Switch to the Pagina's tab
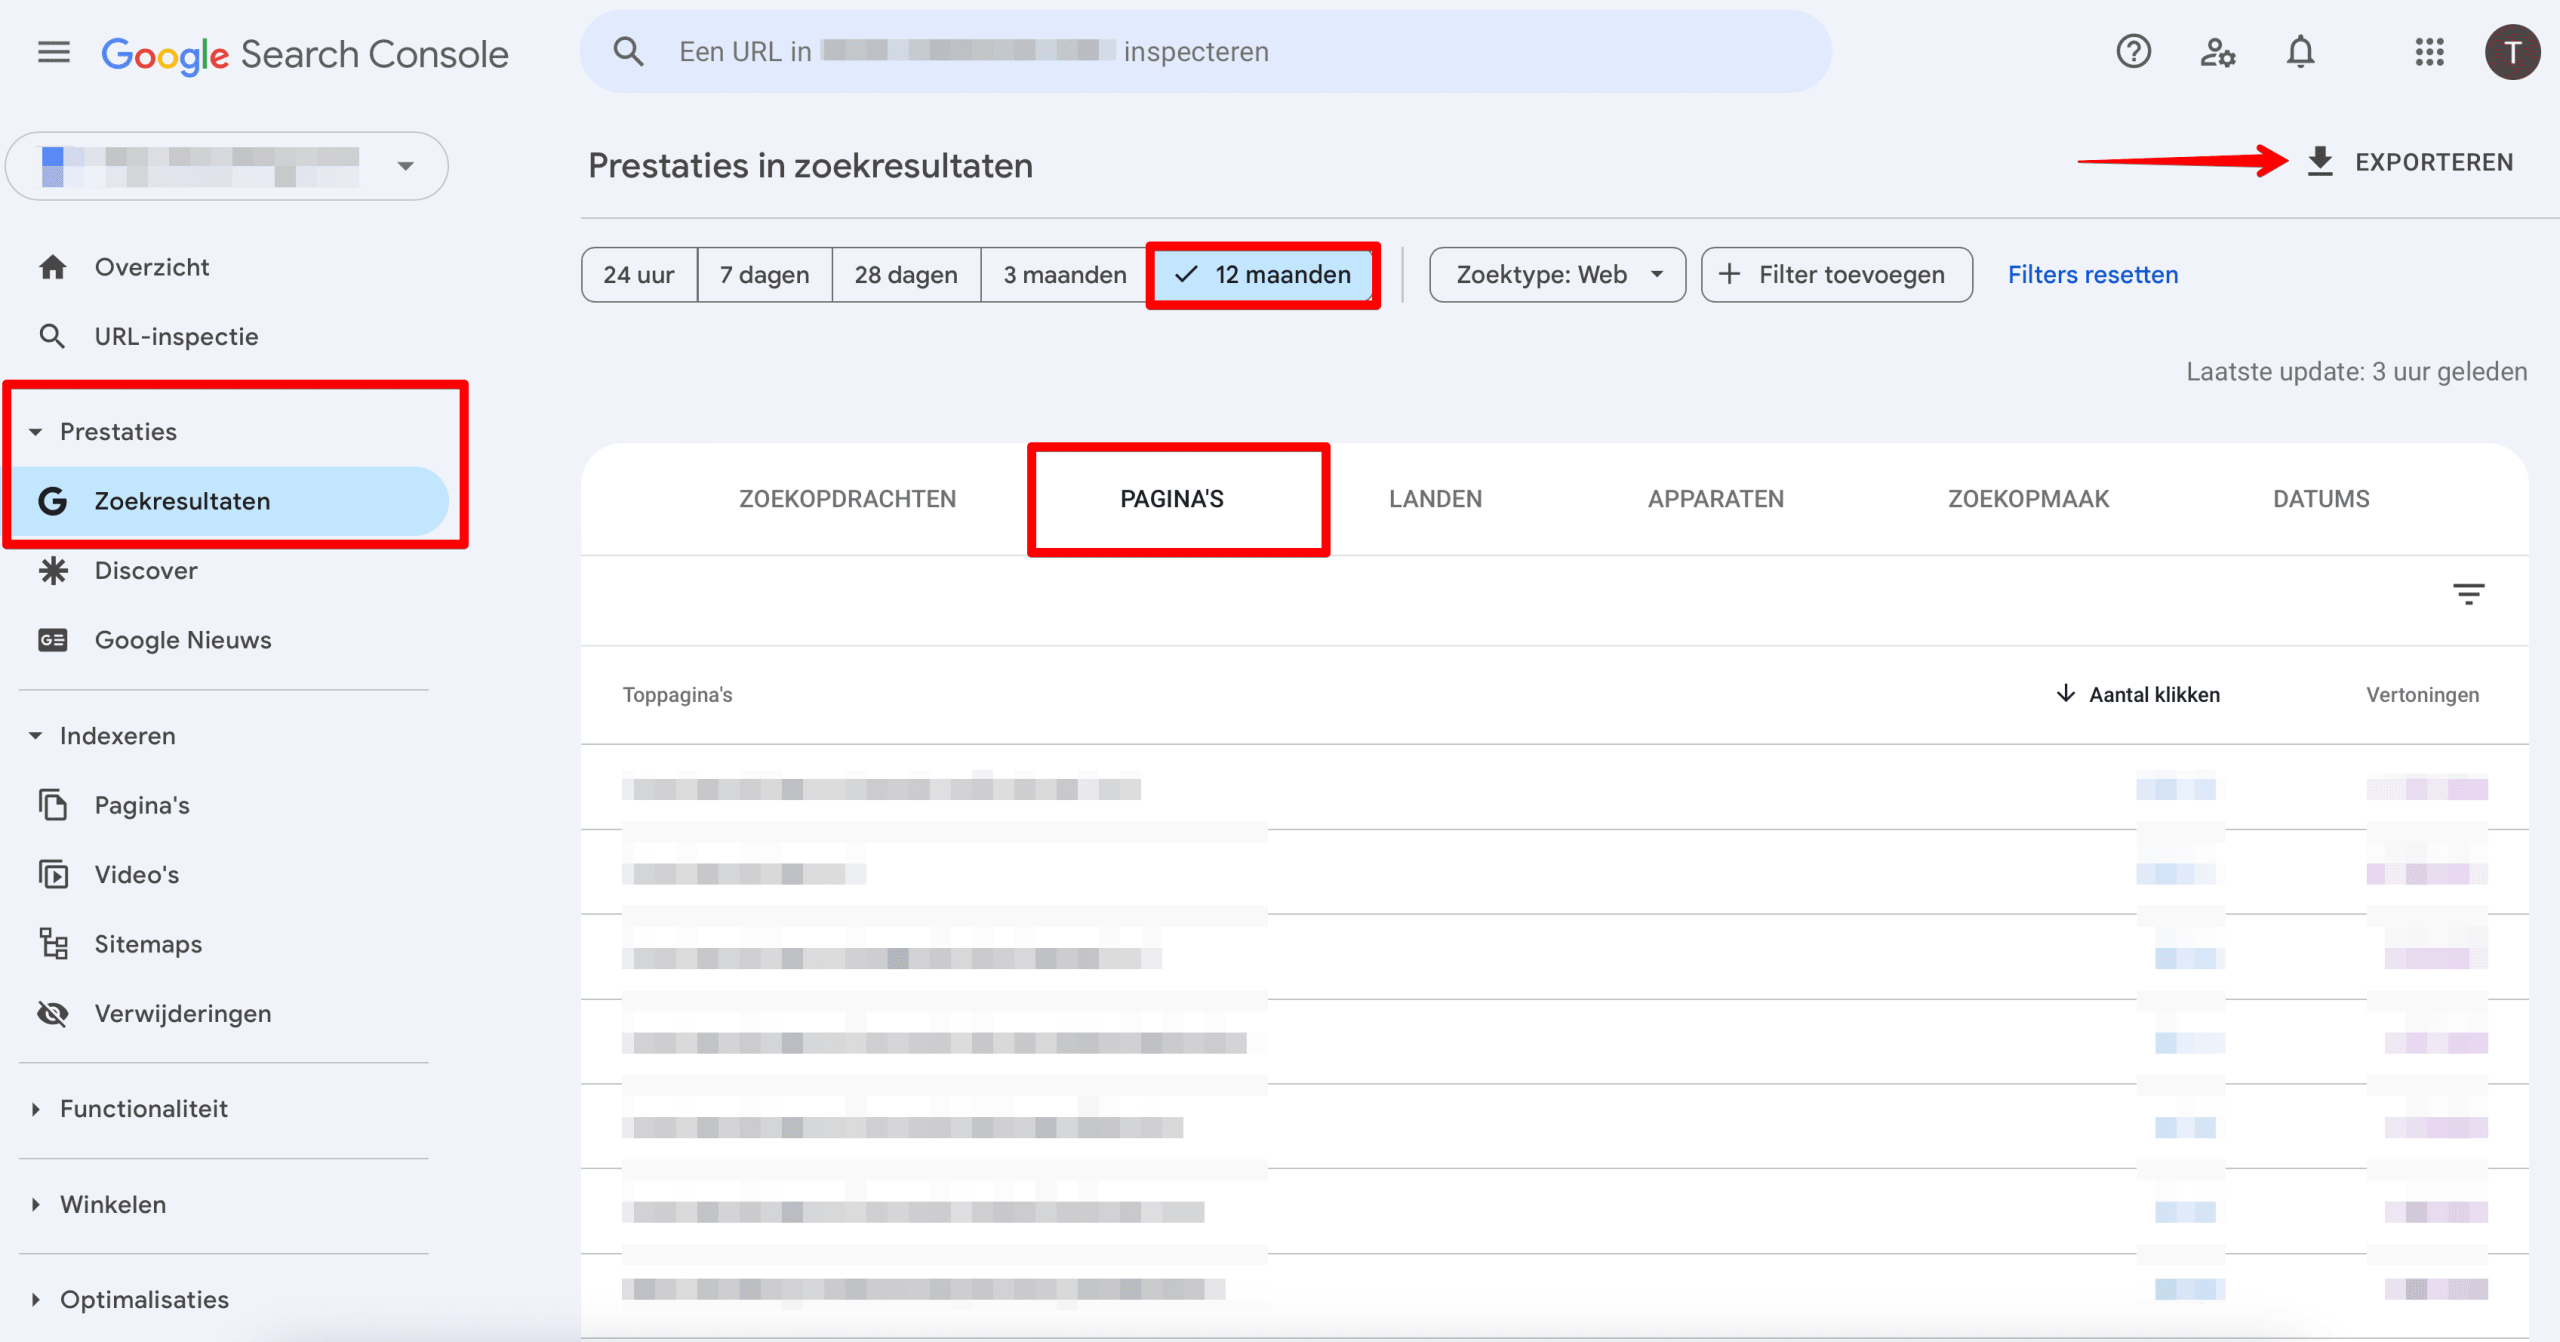This screenshot has width=2560, height=1342. (x=1171, y=499)
